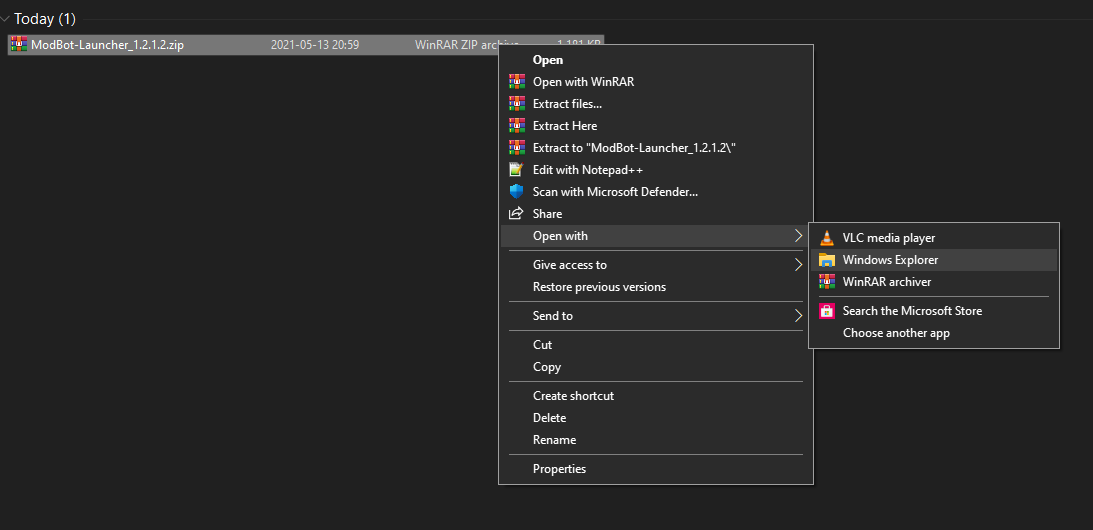The width and height of the screenshot is (1093, 530).
Task: Click the WinRAR icon beside Extract Here
Action: 517,126
